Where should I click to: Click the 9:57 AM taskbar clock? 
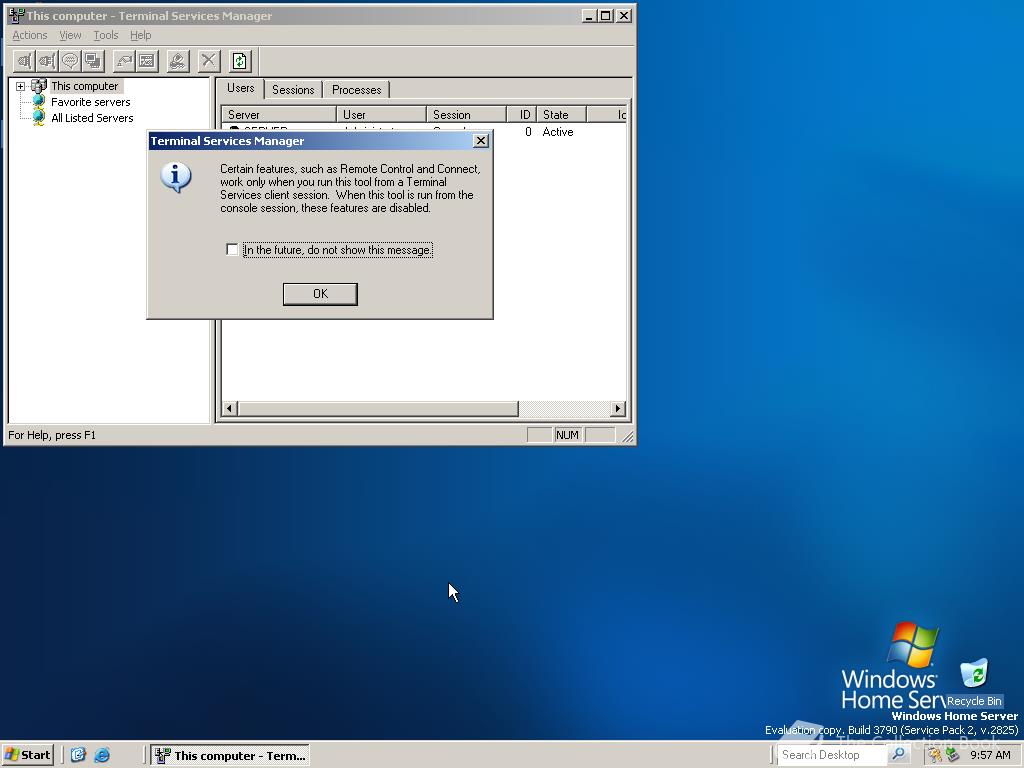[990, 755]
